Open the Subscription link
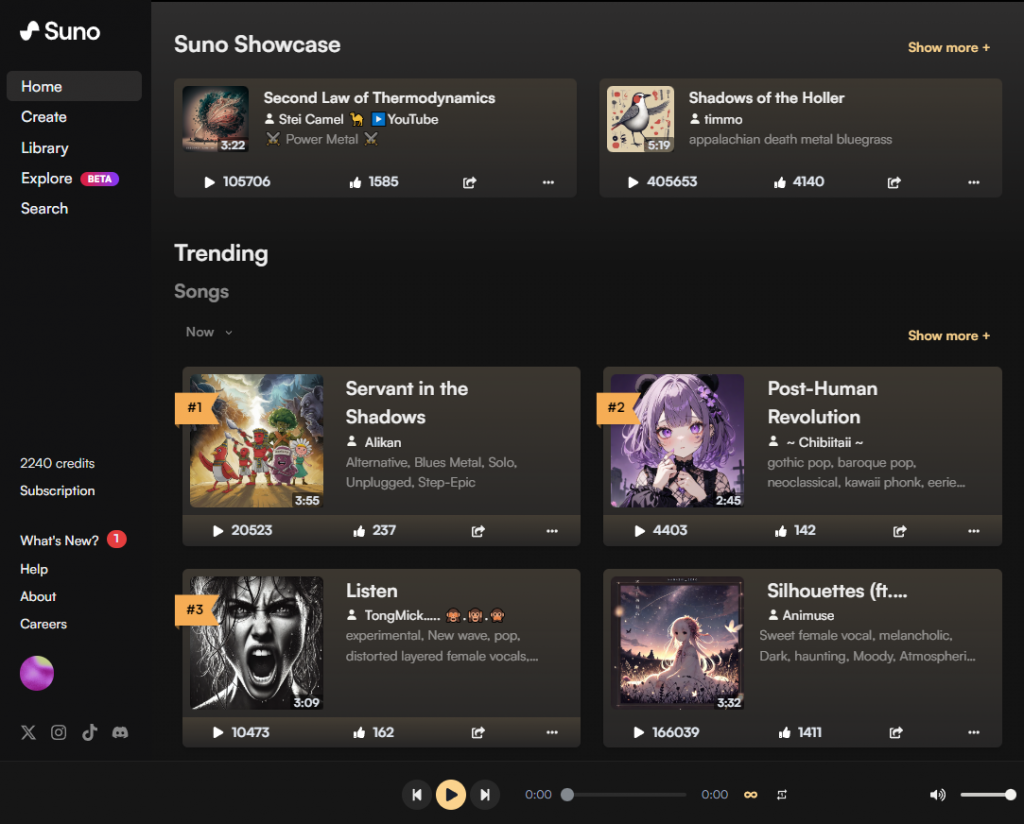This screenshot has width=1024, height=824. pos(58,491)
